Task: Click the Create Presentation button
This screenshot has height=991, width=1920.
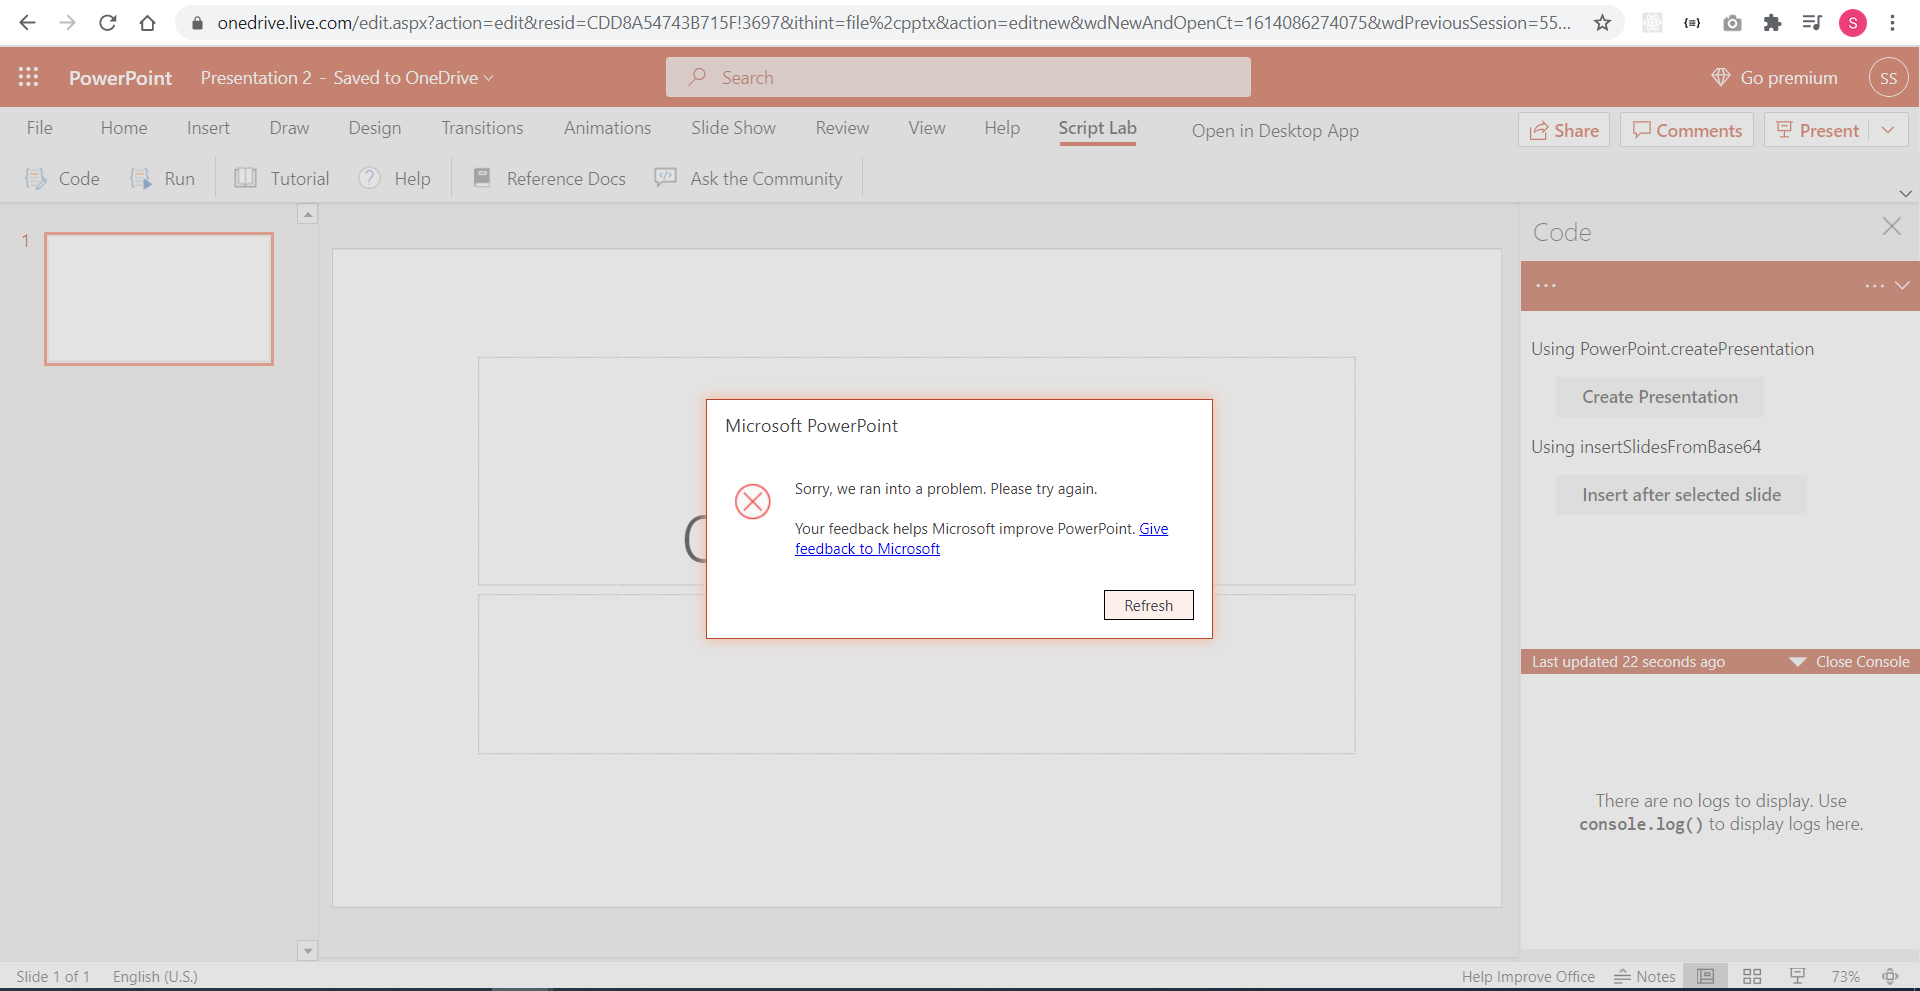Action: coord(1659,397)
